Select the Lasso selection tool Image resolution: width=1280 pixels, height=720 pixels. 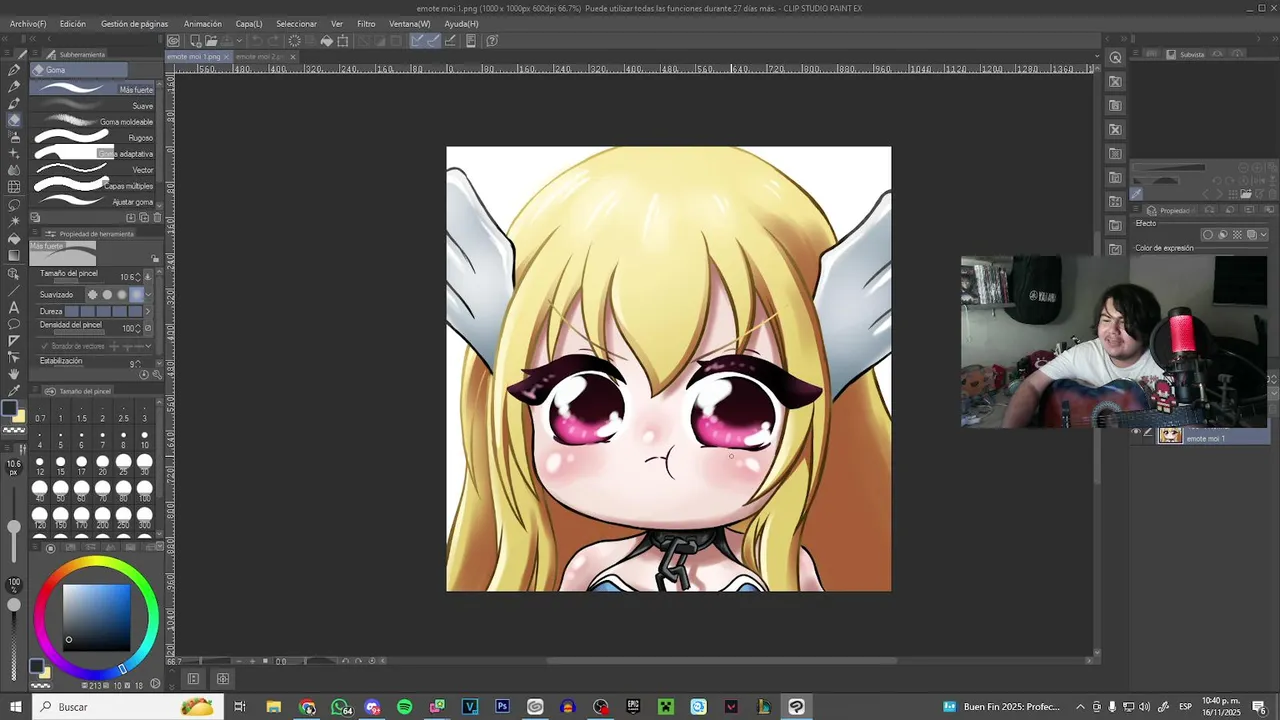coord(14,204)
